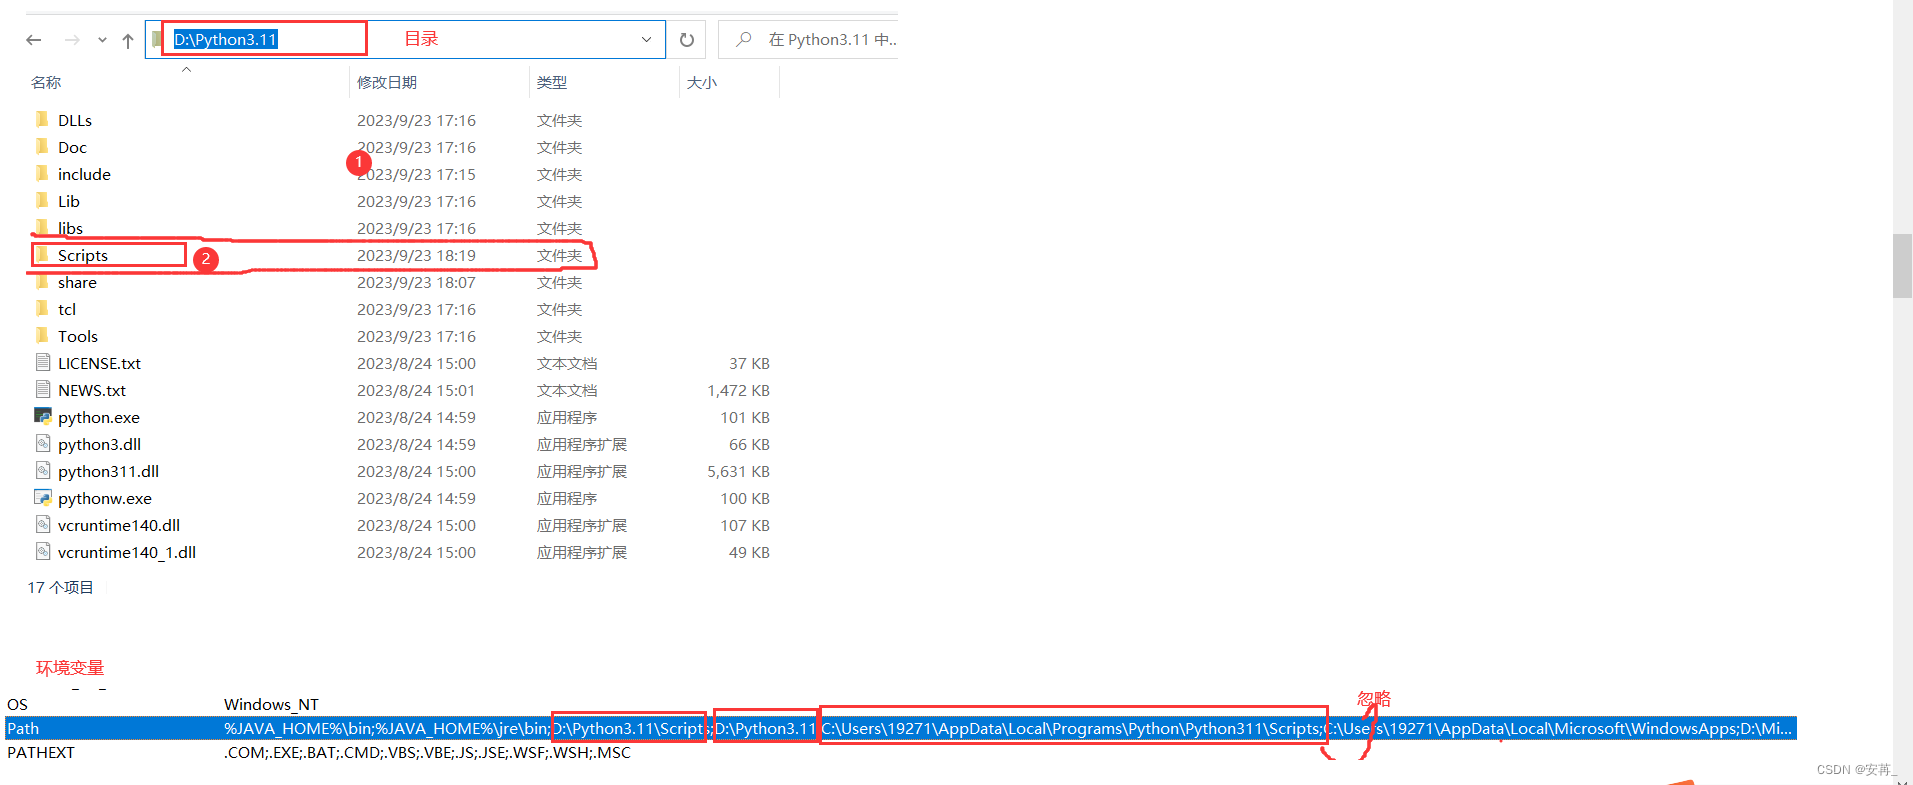1913x785 pixels.
Task: Select the tcl folder icon
Action: tap(42, 308)
